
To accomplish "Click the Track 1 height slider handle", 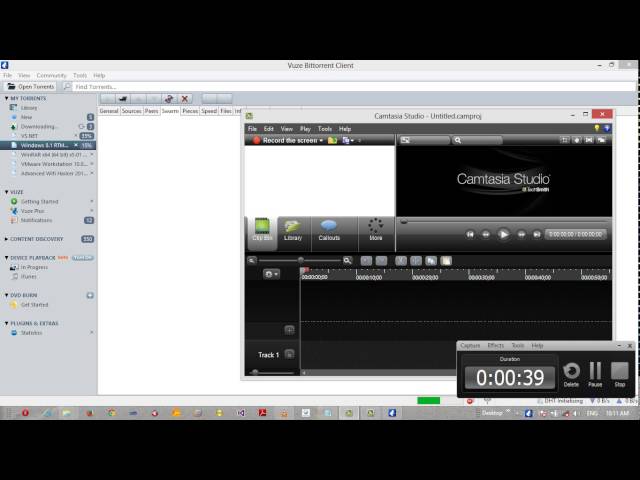I will tap(255, 372).
